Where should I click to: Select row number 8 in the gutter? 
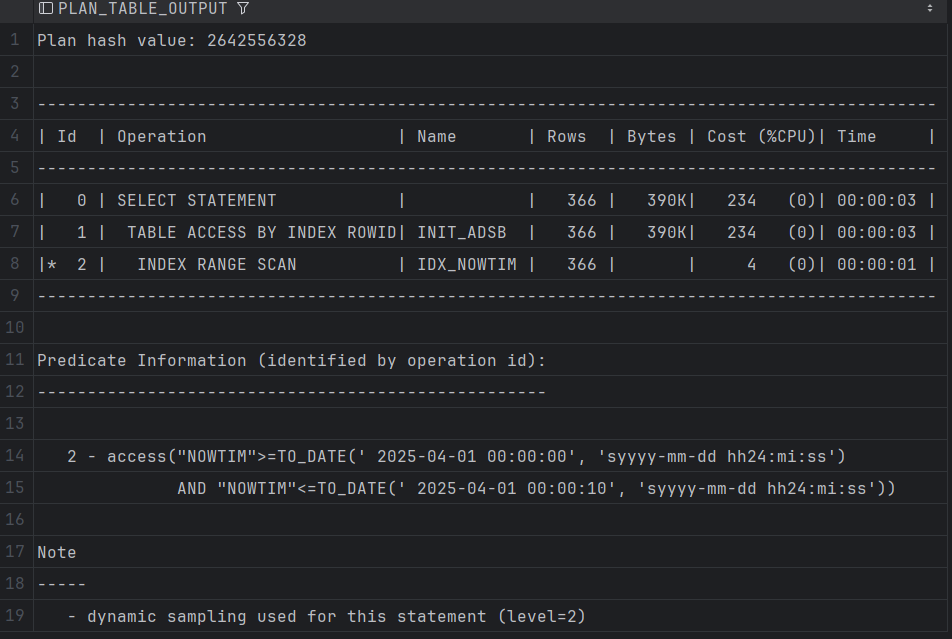tap(15, 264)
